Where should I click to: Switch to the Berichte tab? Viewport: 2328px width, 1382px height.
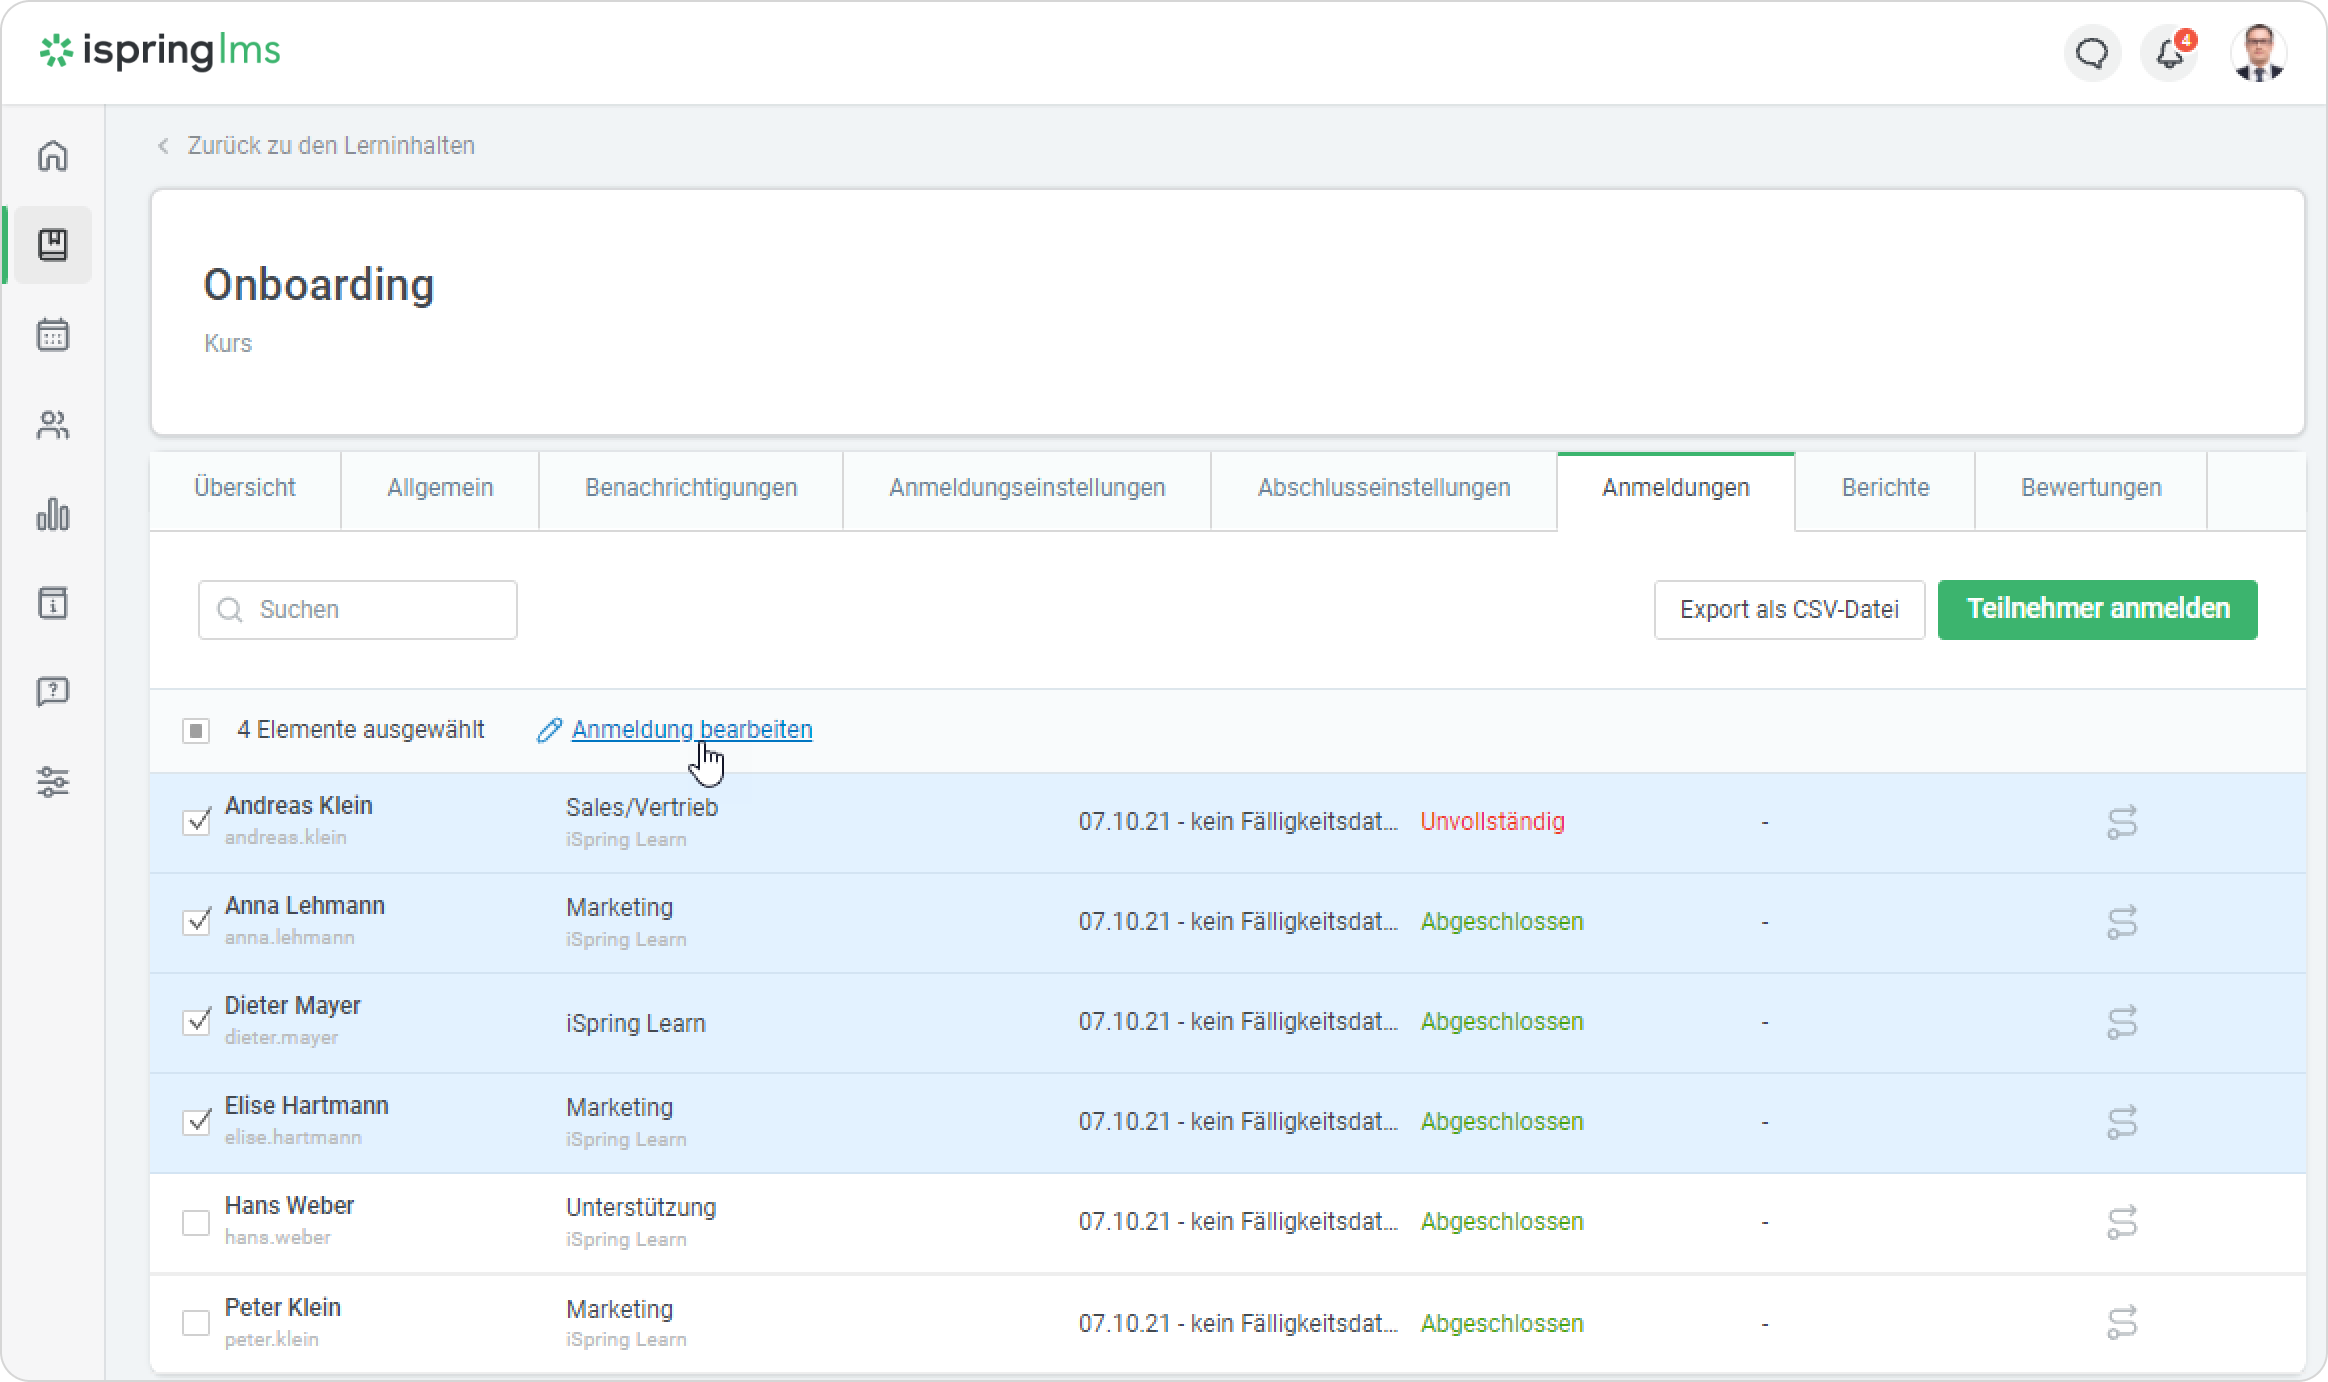[1885, 488]
